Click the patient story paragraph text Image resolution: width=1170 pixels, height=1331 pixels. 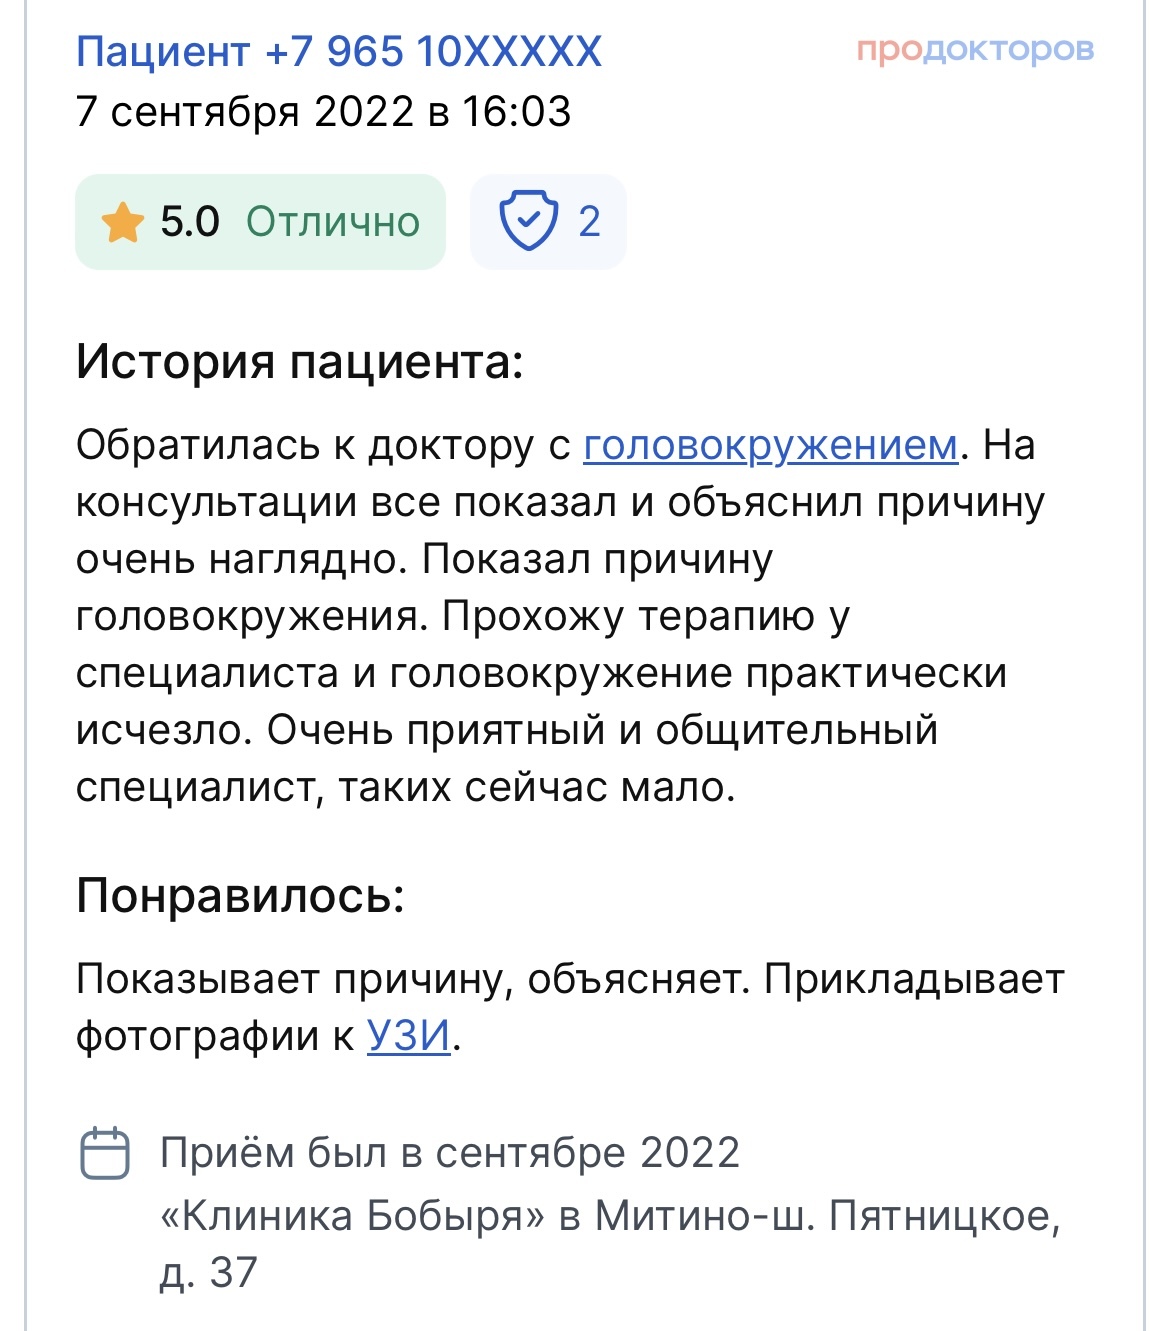pyautogui.click(x=540, y=616)
